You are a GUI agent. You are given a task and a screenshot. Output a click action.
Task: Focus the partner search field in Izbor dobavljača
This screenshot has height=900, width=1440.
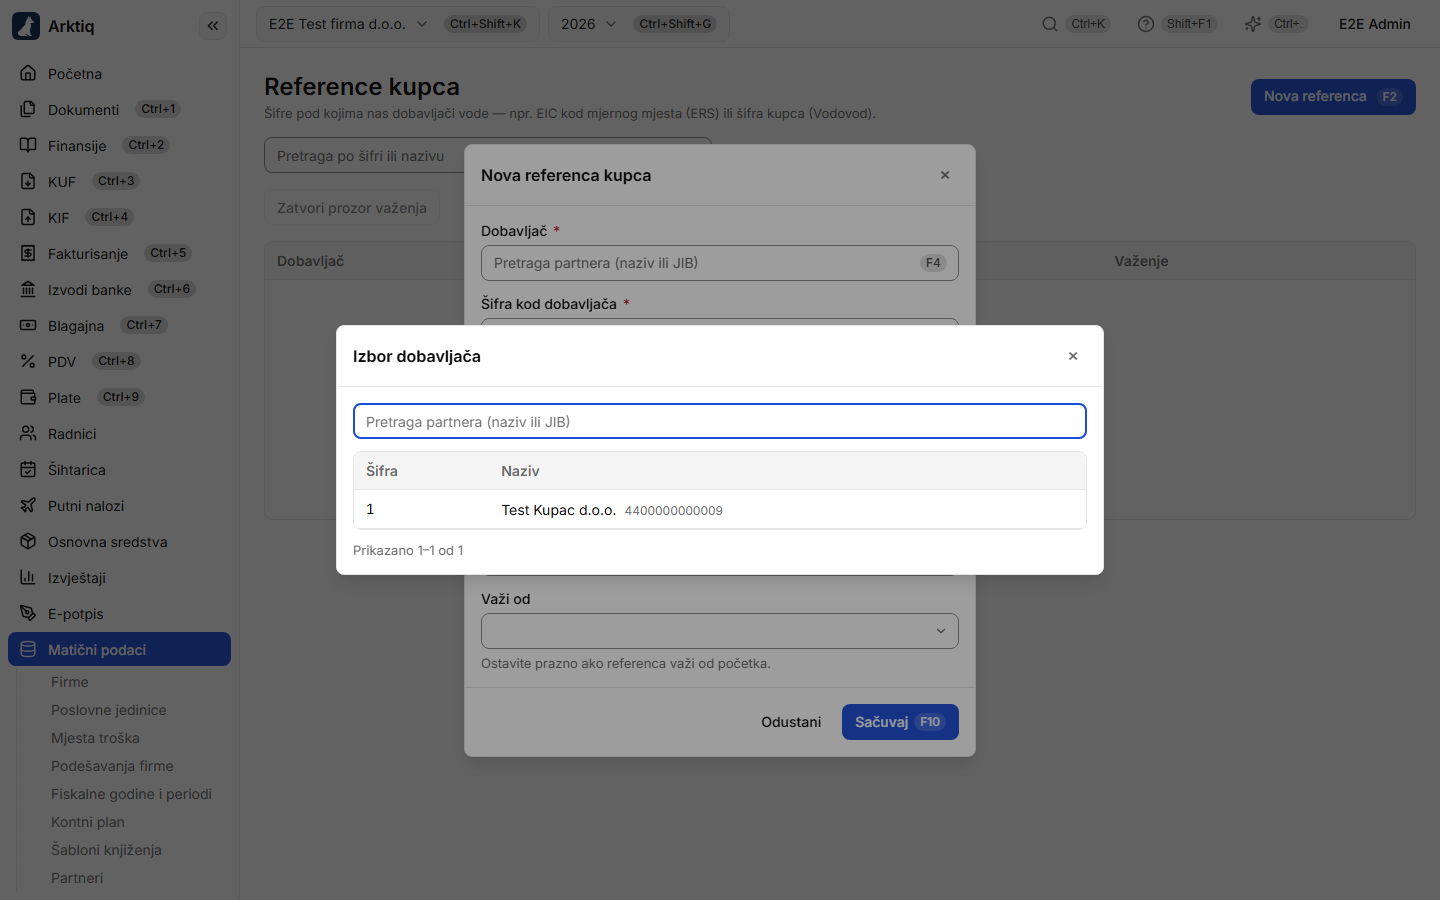(x=720, y=421)
